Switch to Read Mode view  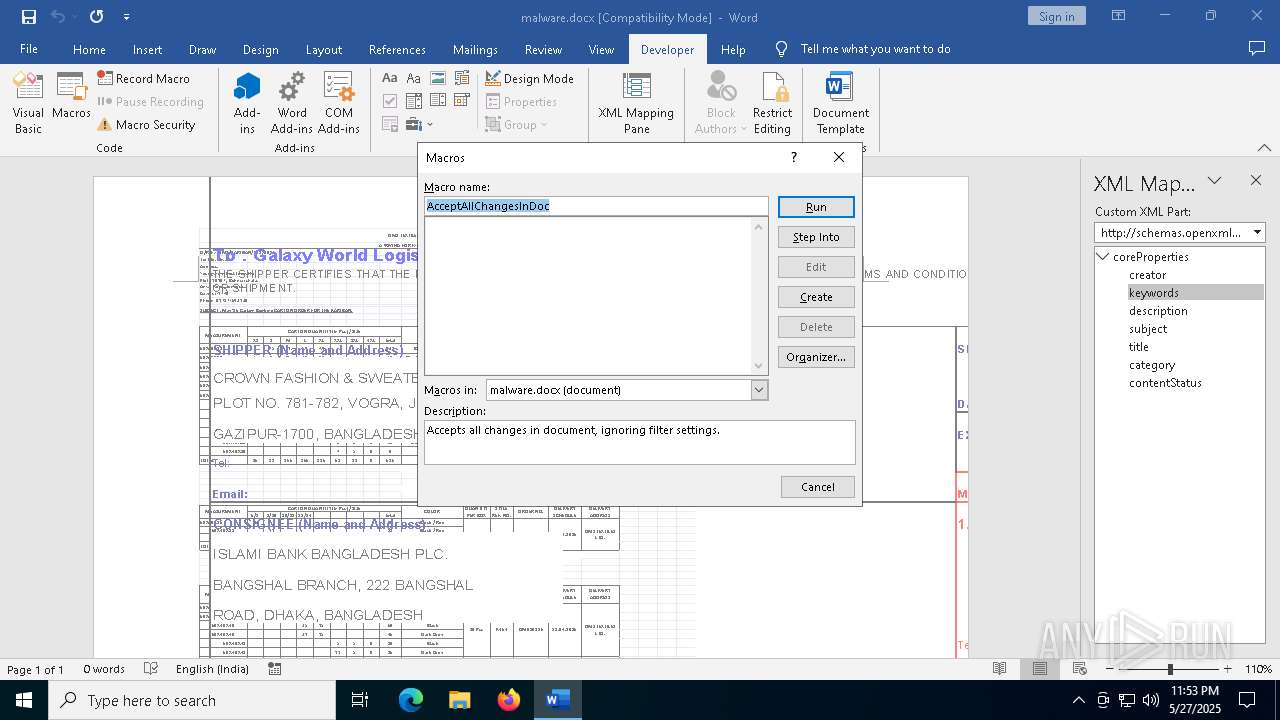coord(999,669)
